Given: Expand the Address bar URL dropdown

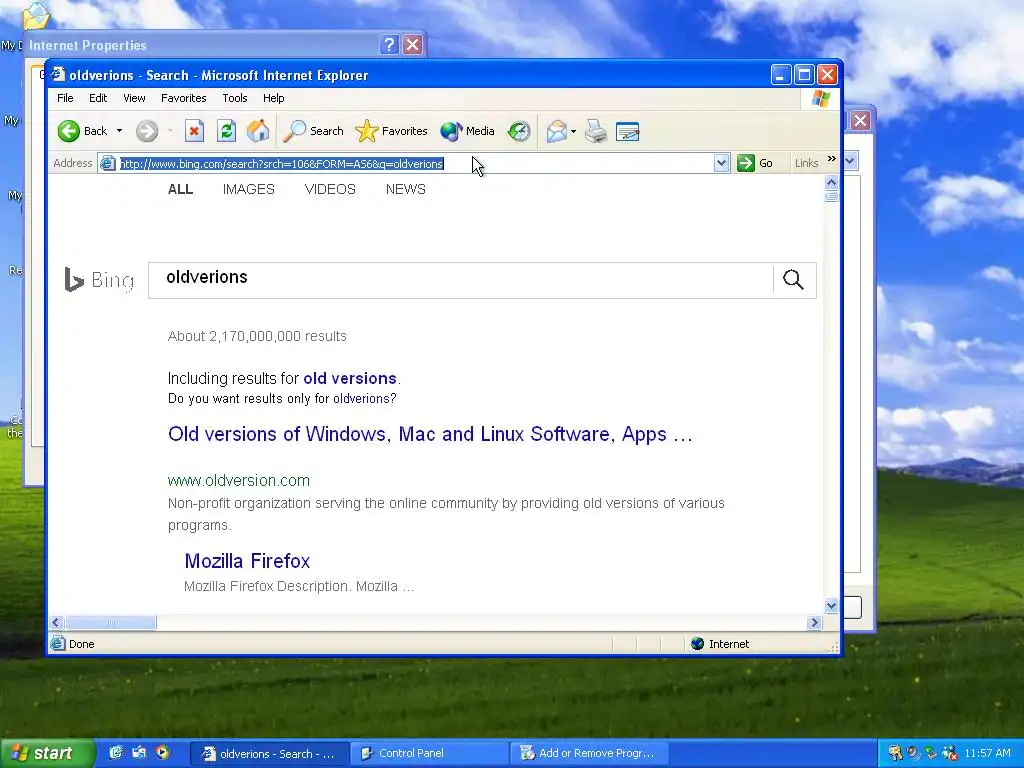Looking at the screenshot, I should [721, 163].
